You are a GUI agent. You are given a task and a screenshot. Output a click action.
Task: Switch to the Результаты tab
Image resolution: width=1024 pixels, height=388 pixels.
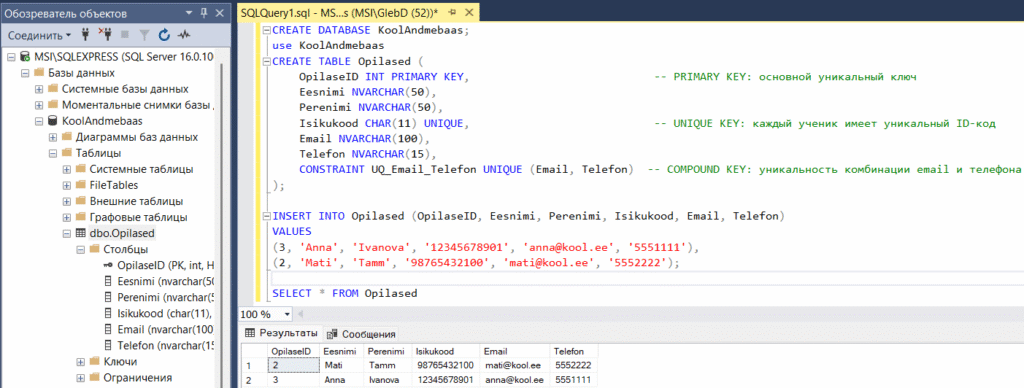tap(281, 333)
